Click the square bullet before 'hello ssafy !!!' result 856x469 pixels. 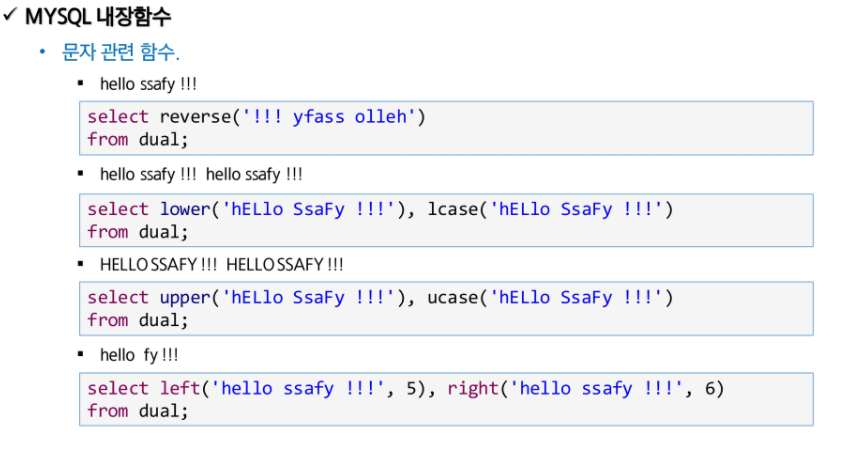click(x=81, y=84)
